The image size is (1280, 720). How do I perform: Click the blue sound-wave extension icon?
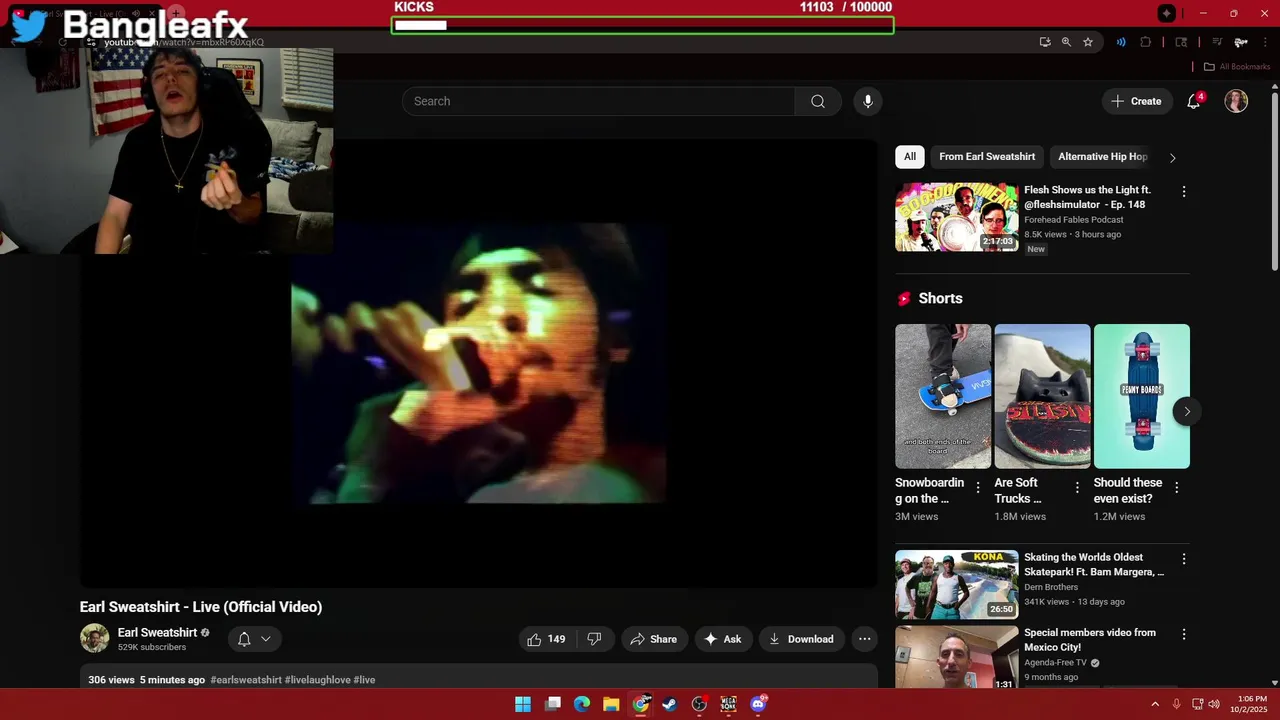(1121, 42)
